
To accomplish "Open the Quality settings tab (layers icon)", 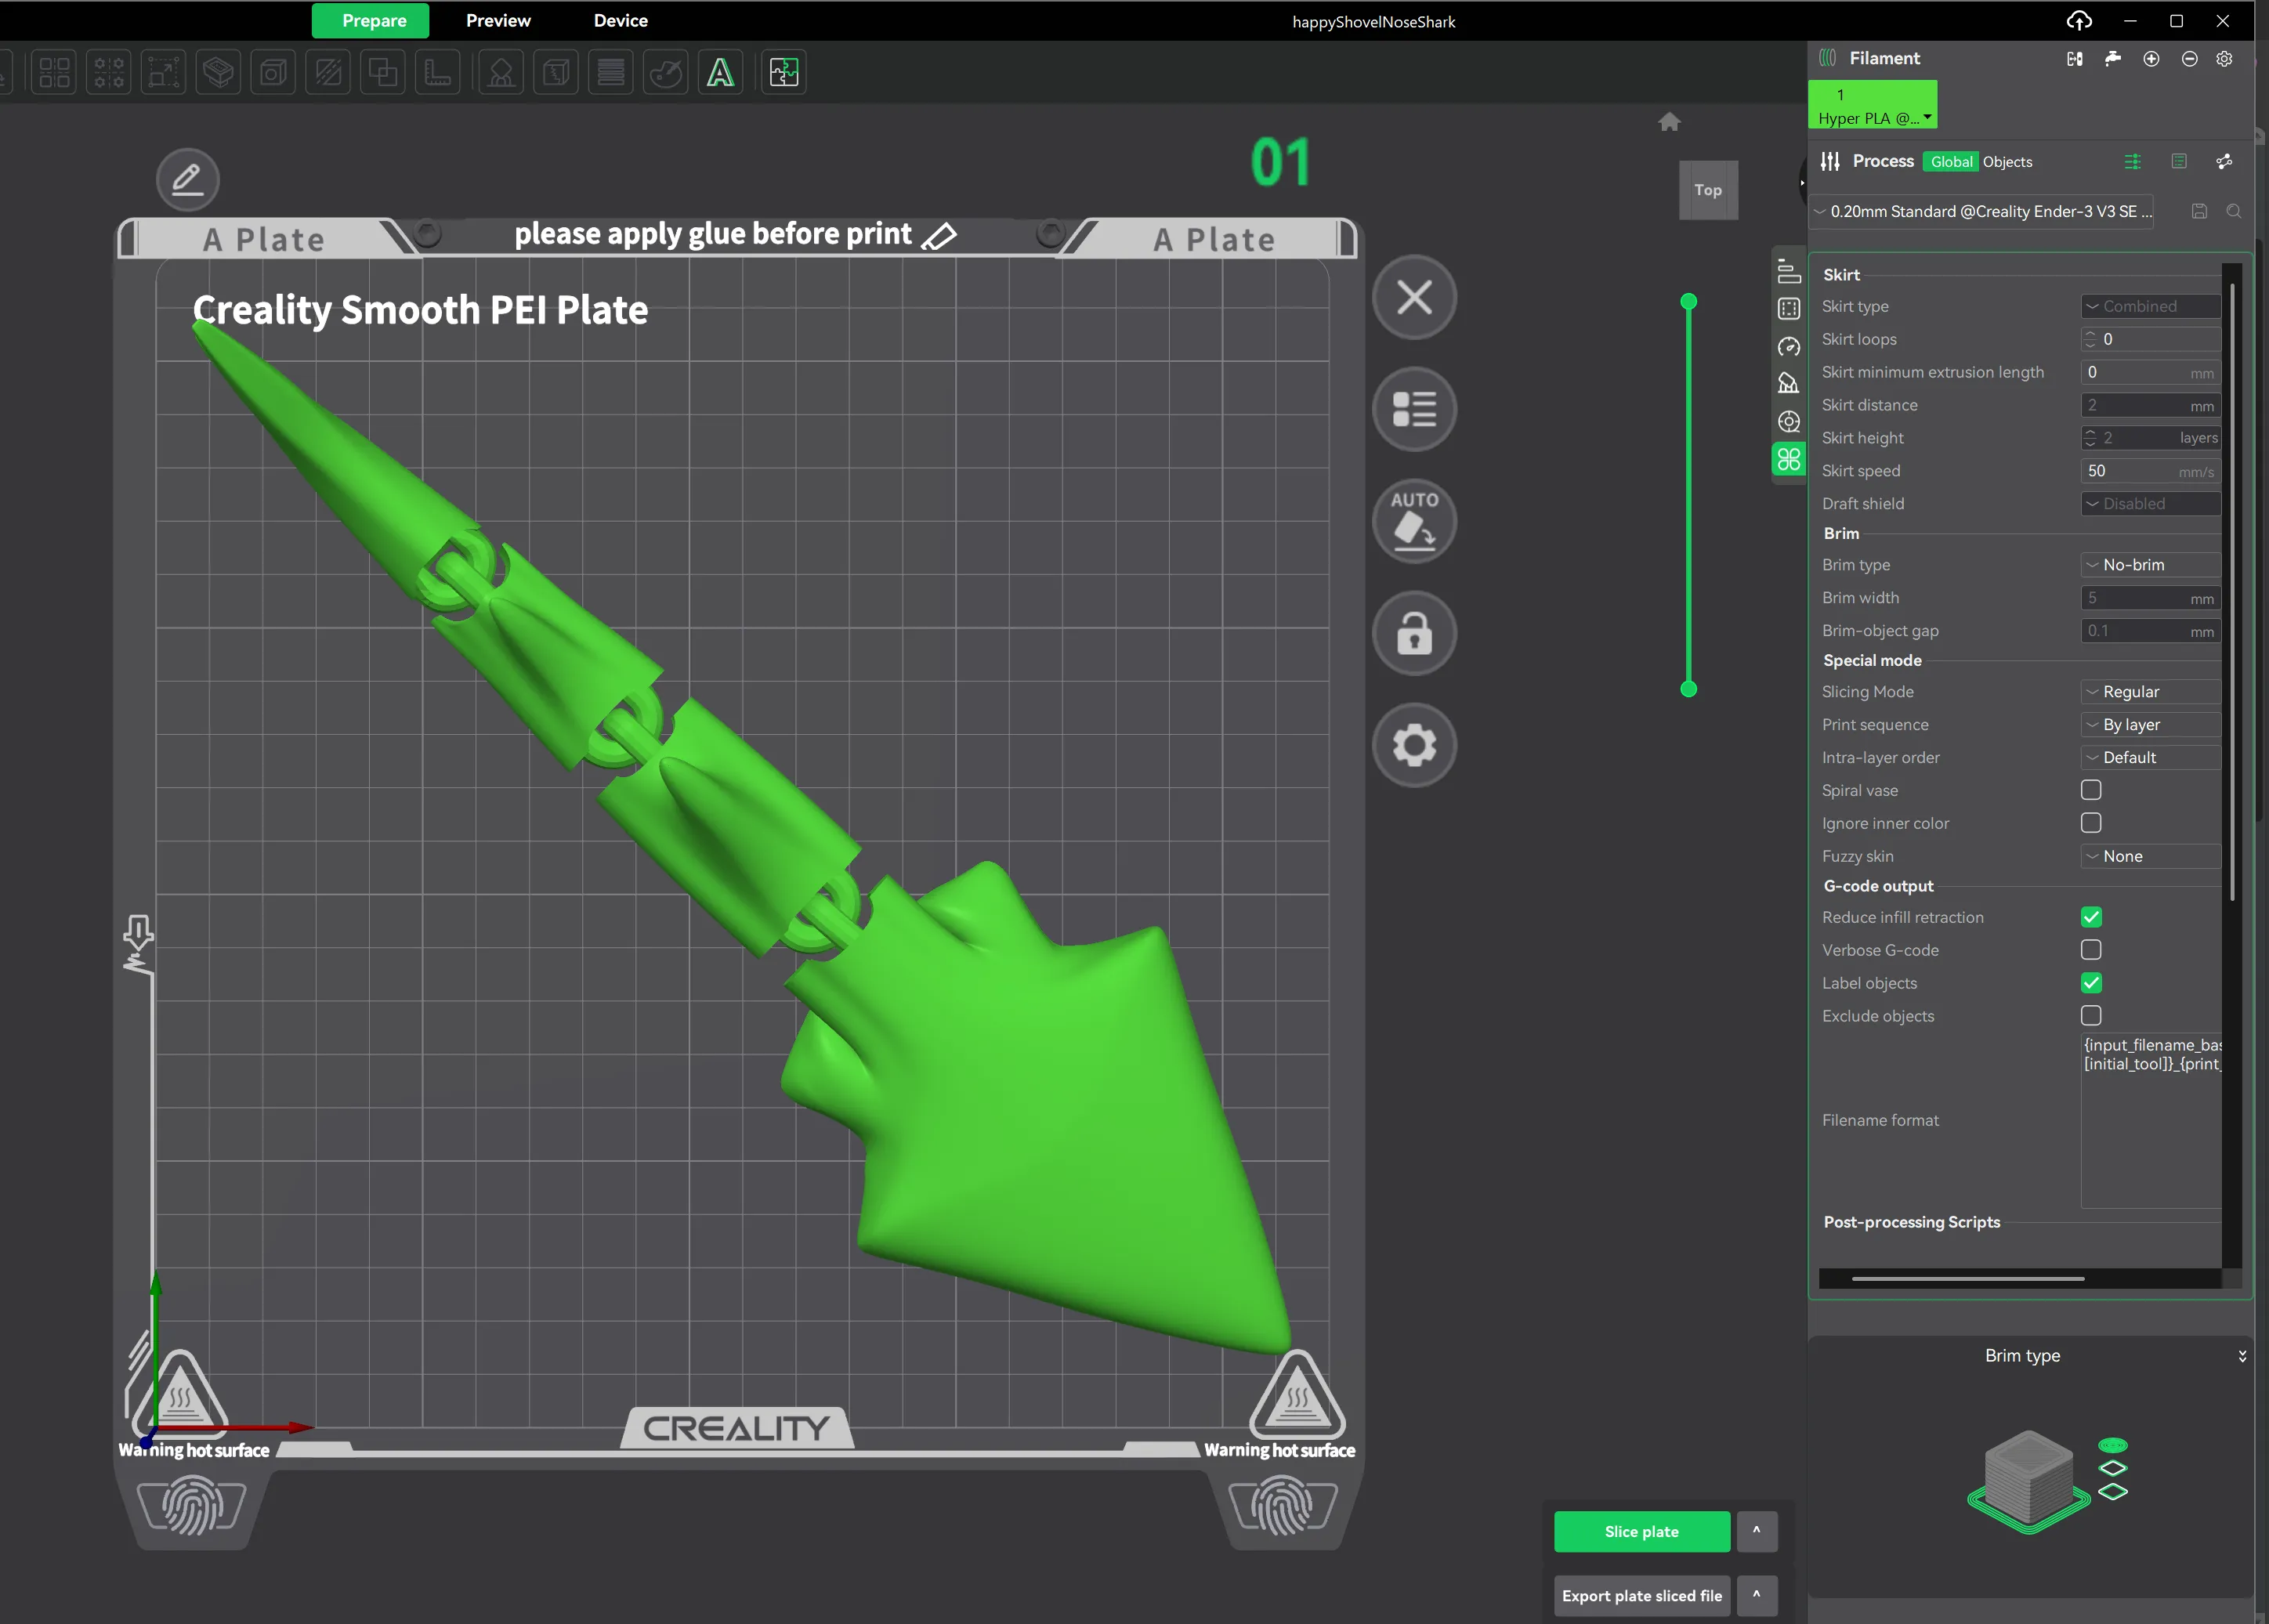I will [1789, 271].
